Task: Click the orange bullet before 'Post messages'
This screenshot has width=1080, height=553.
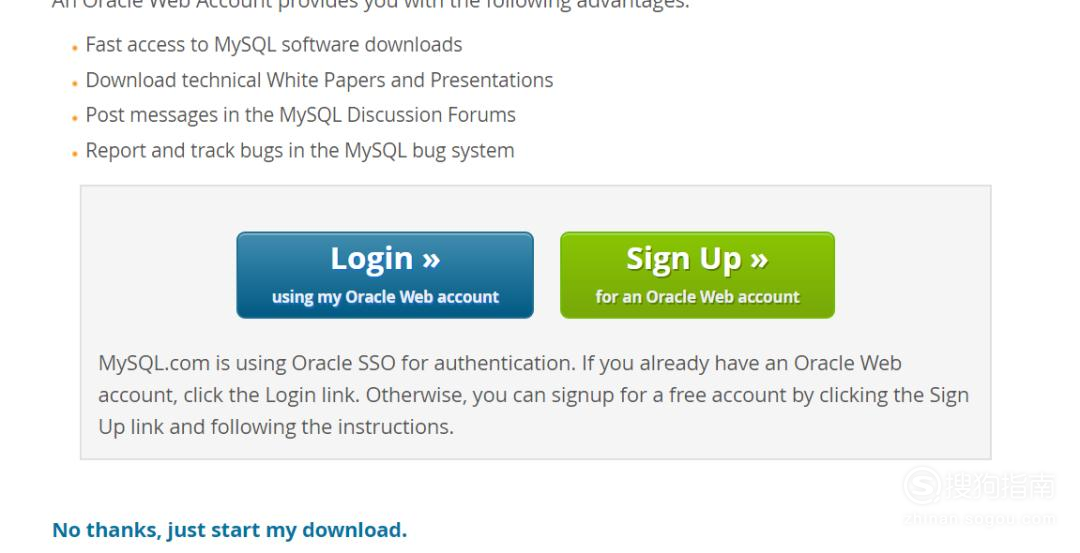Action: coord(74,118)
